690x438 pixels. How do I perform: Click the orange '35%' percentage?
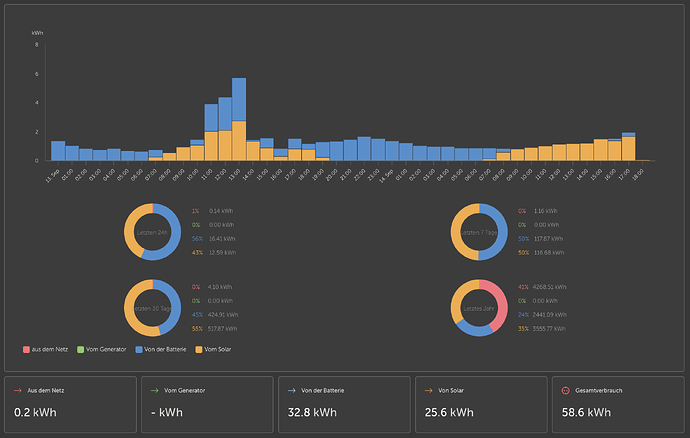[523, 329]
